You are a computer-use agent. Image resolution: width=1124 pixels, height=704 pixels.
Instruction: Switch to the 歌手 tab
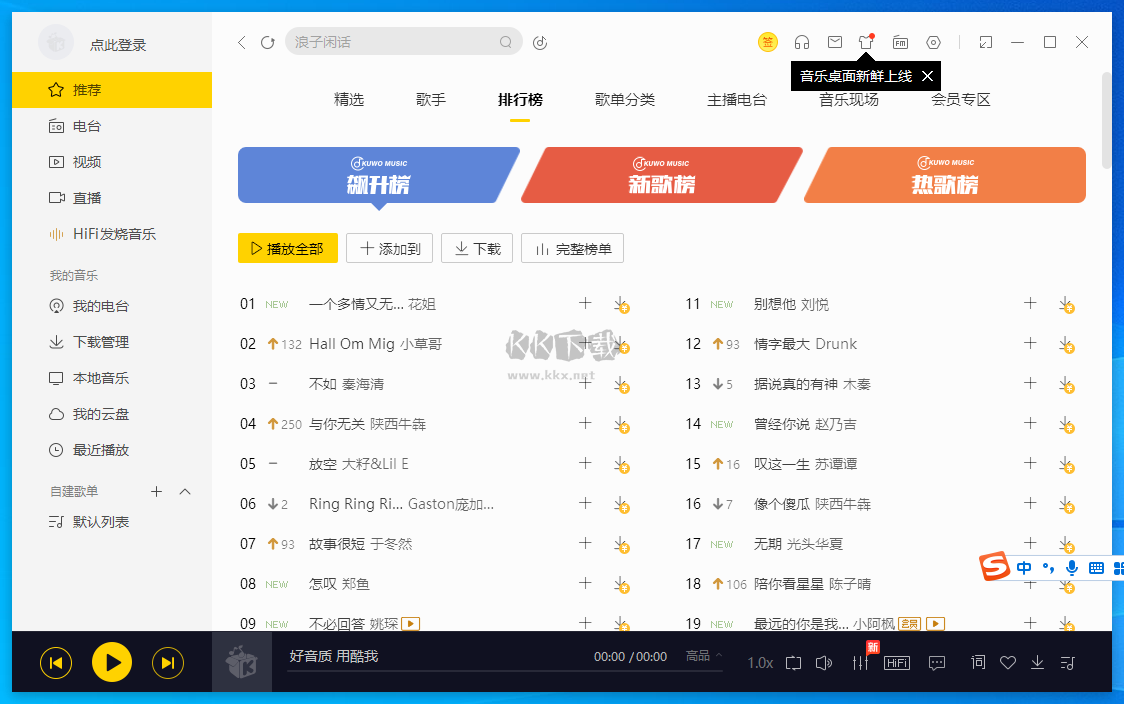[430, 100]
